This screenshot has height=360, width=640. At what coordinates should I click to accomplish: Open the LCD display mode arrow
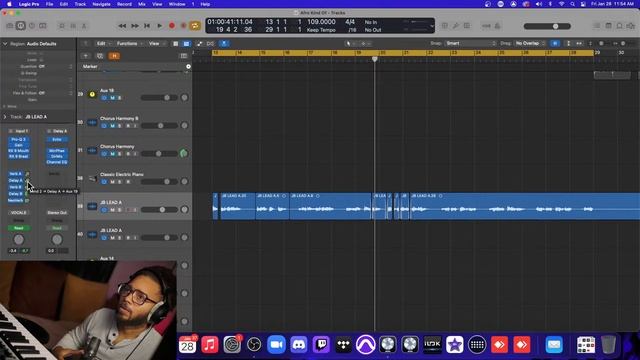432,26
